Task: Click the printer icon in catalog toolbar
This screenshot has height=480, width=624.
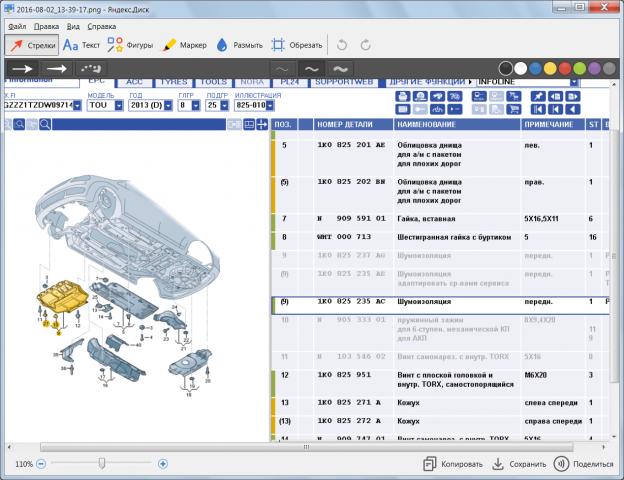Action: 402,96
